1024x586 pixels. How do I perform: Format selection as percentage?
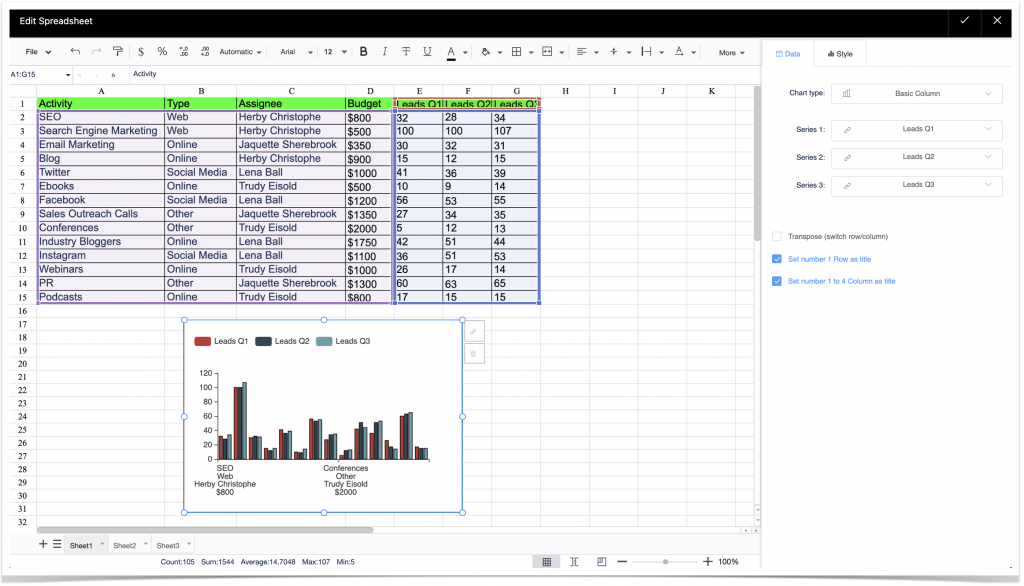(162, 51)
